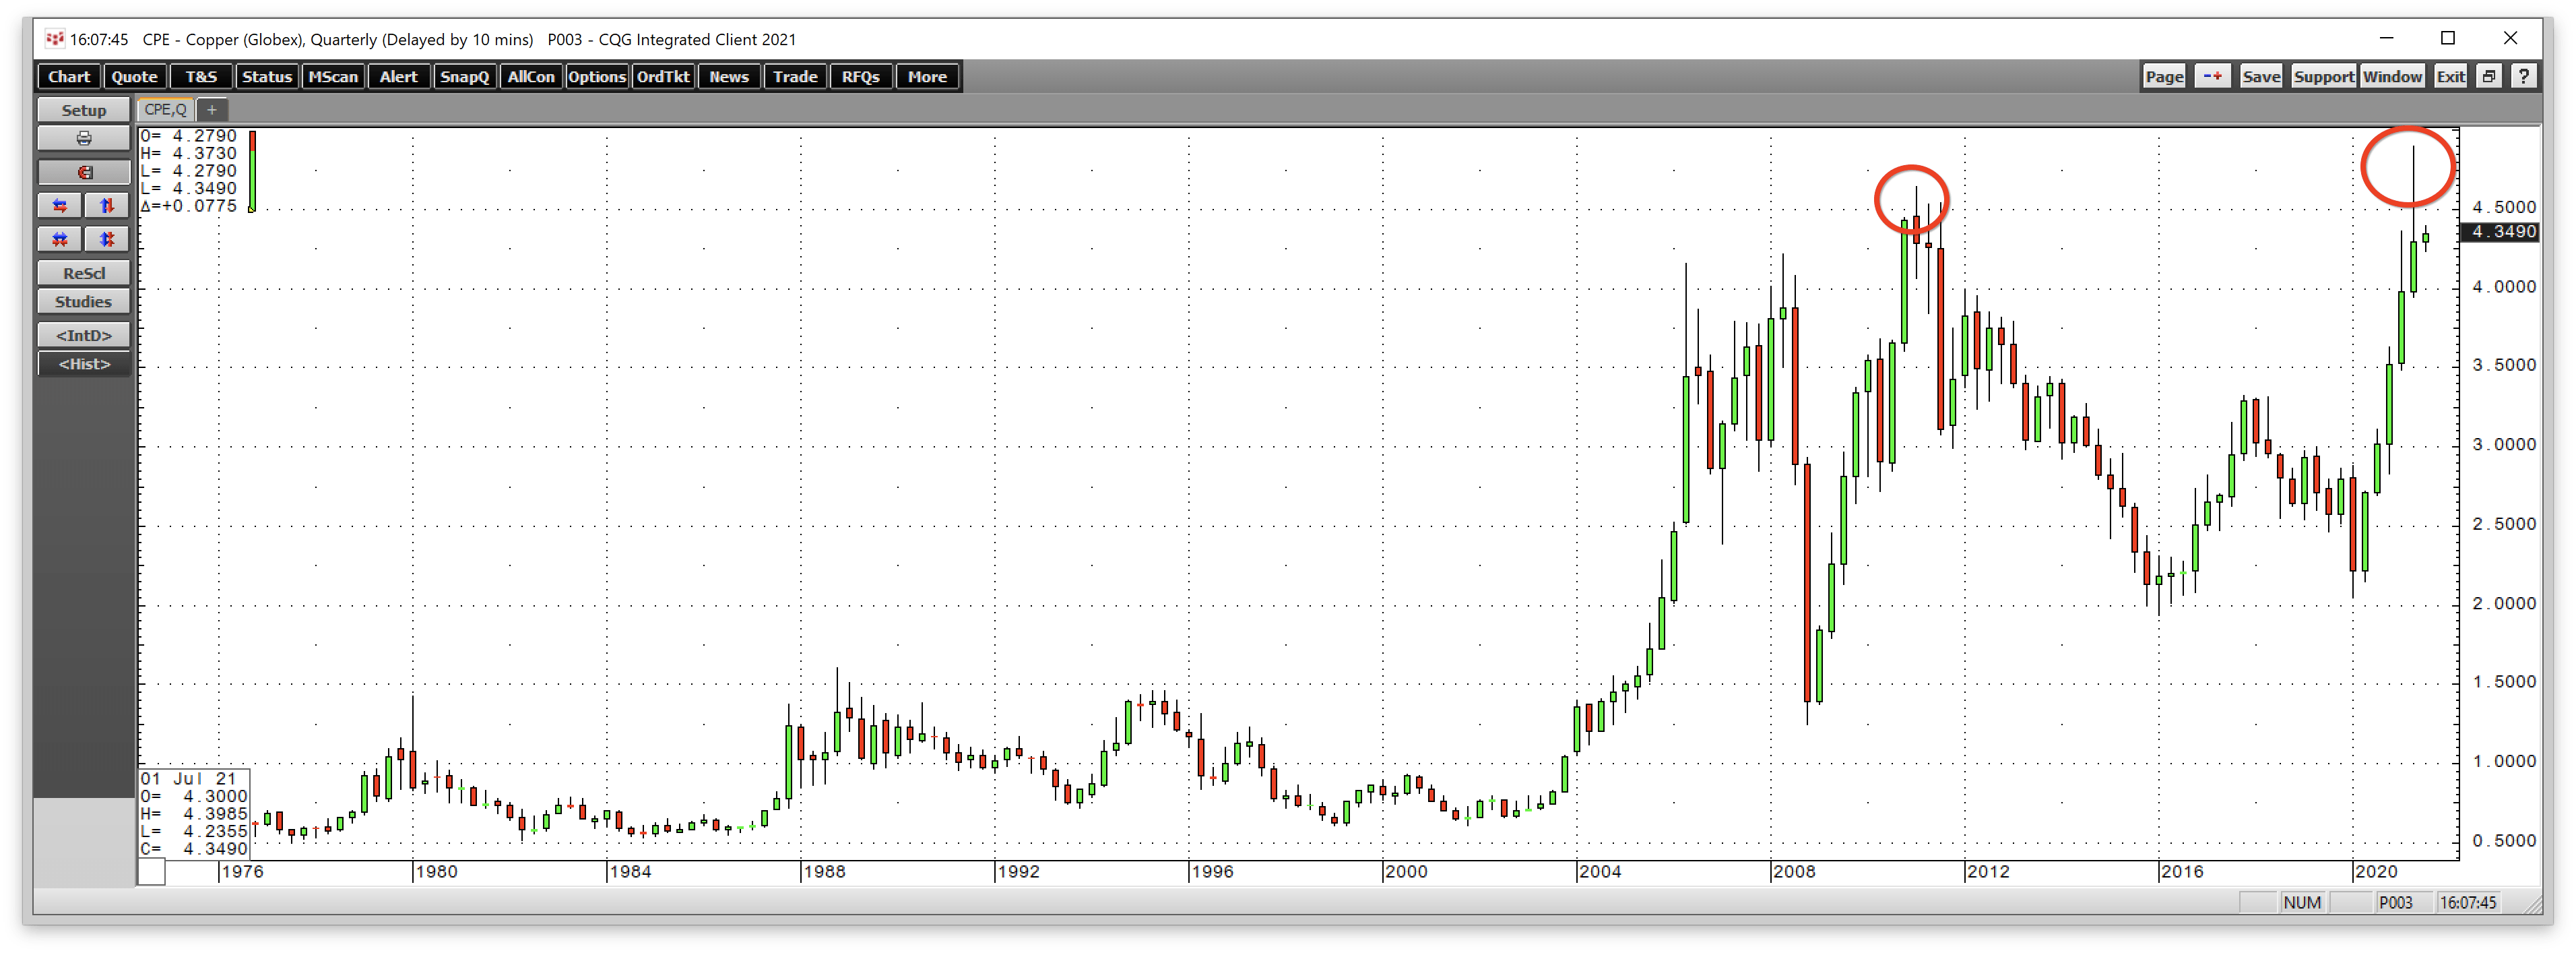The height and width of the screenshot is (953, 2576).
Task: Open the Options toolbar item
Action: coord(597,76)
